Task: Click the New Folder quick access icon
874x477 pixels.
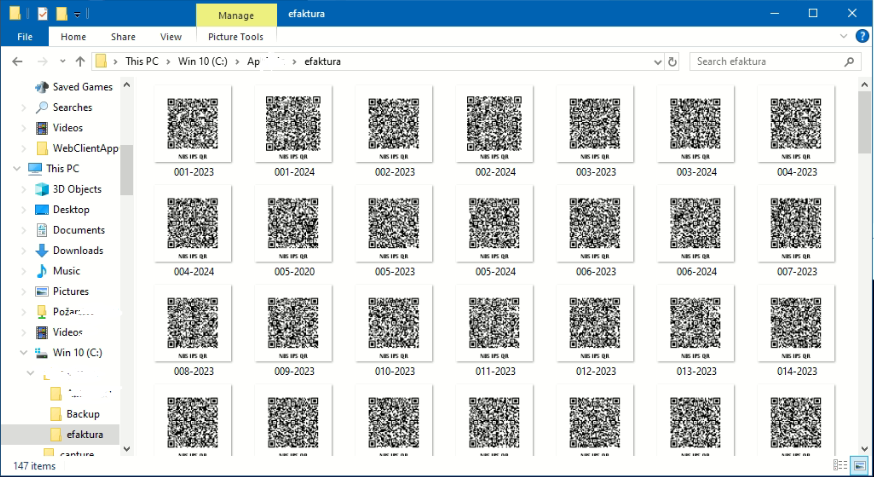Action: pyautogui.click(x=61, y=13)
